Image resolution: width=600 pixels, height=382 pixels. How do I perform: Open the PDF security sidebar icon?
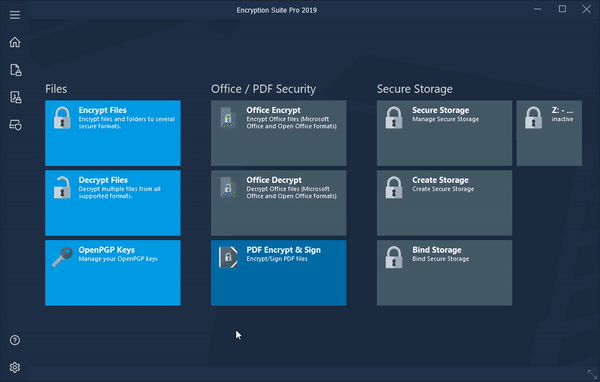click(x=15, y=97)
